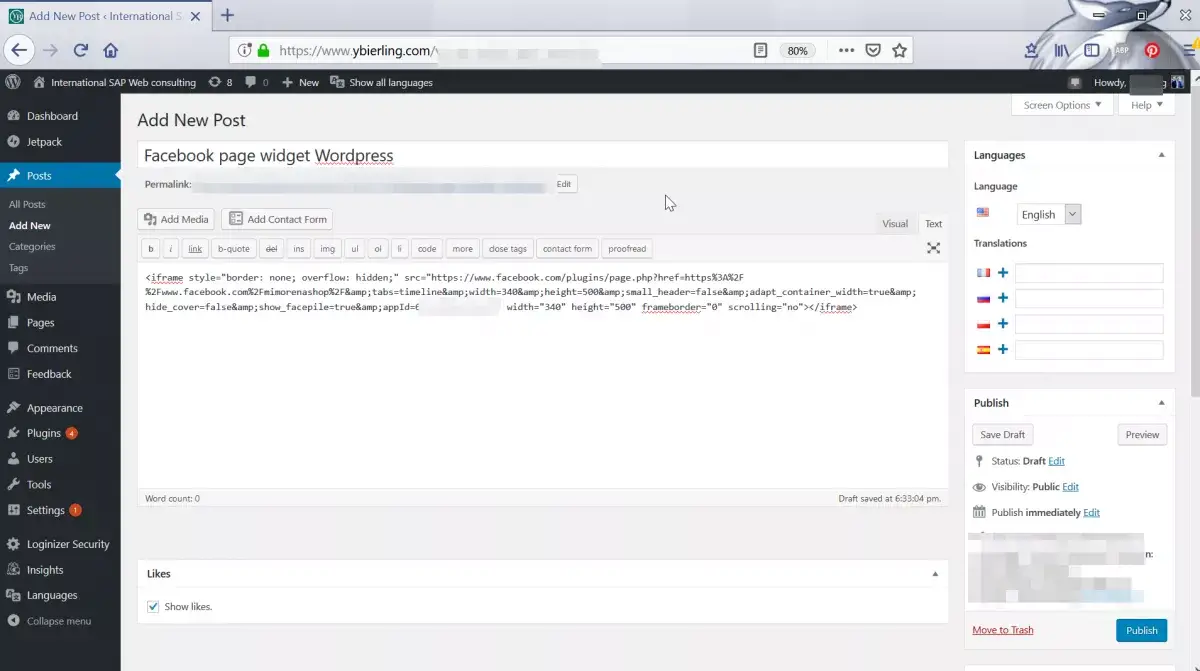
Task: Click the blue Publish button
Action: coord(1141,630)
